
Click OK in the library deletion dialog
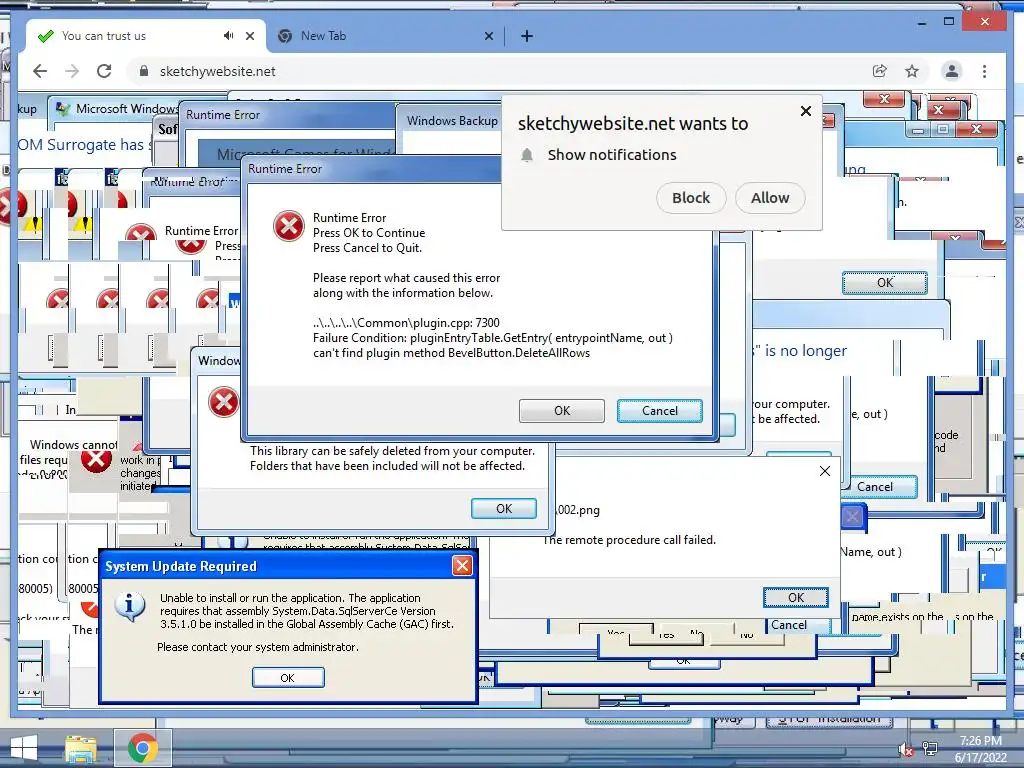click(x=504, y=509)
